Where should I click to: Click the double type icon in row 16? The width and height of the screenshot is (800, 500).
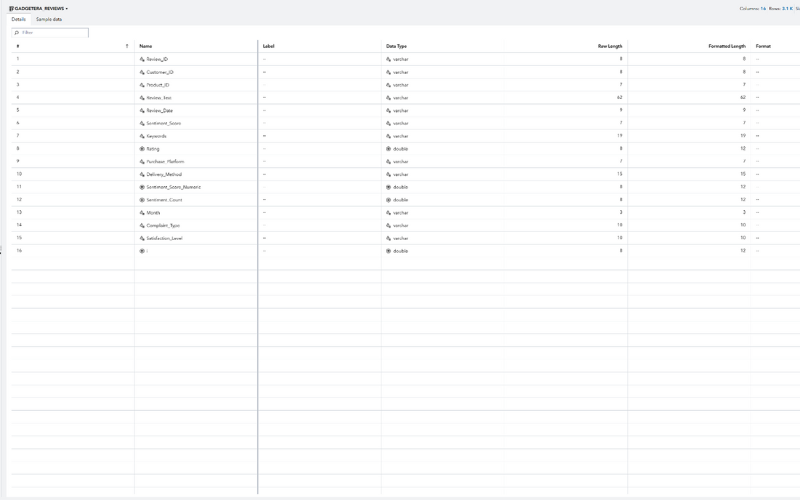388,251
